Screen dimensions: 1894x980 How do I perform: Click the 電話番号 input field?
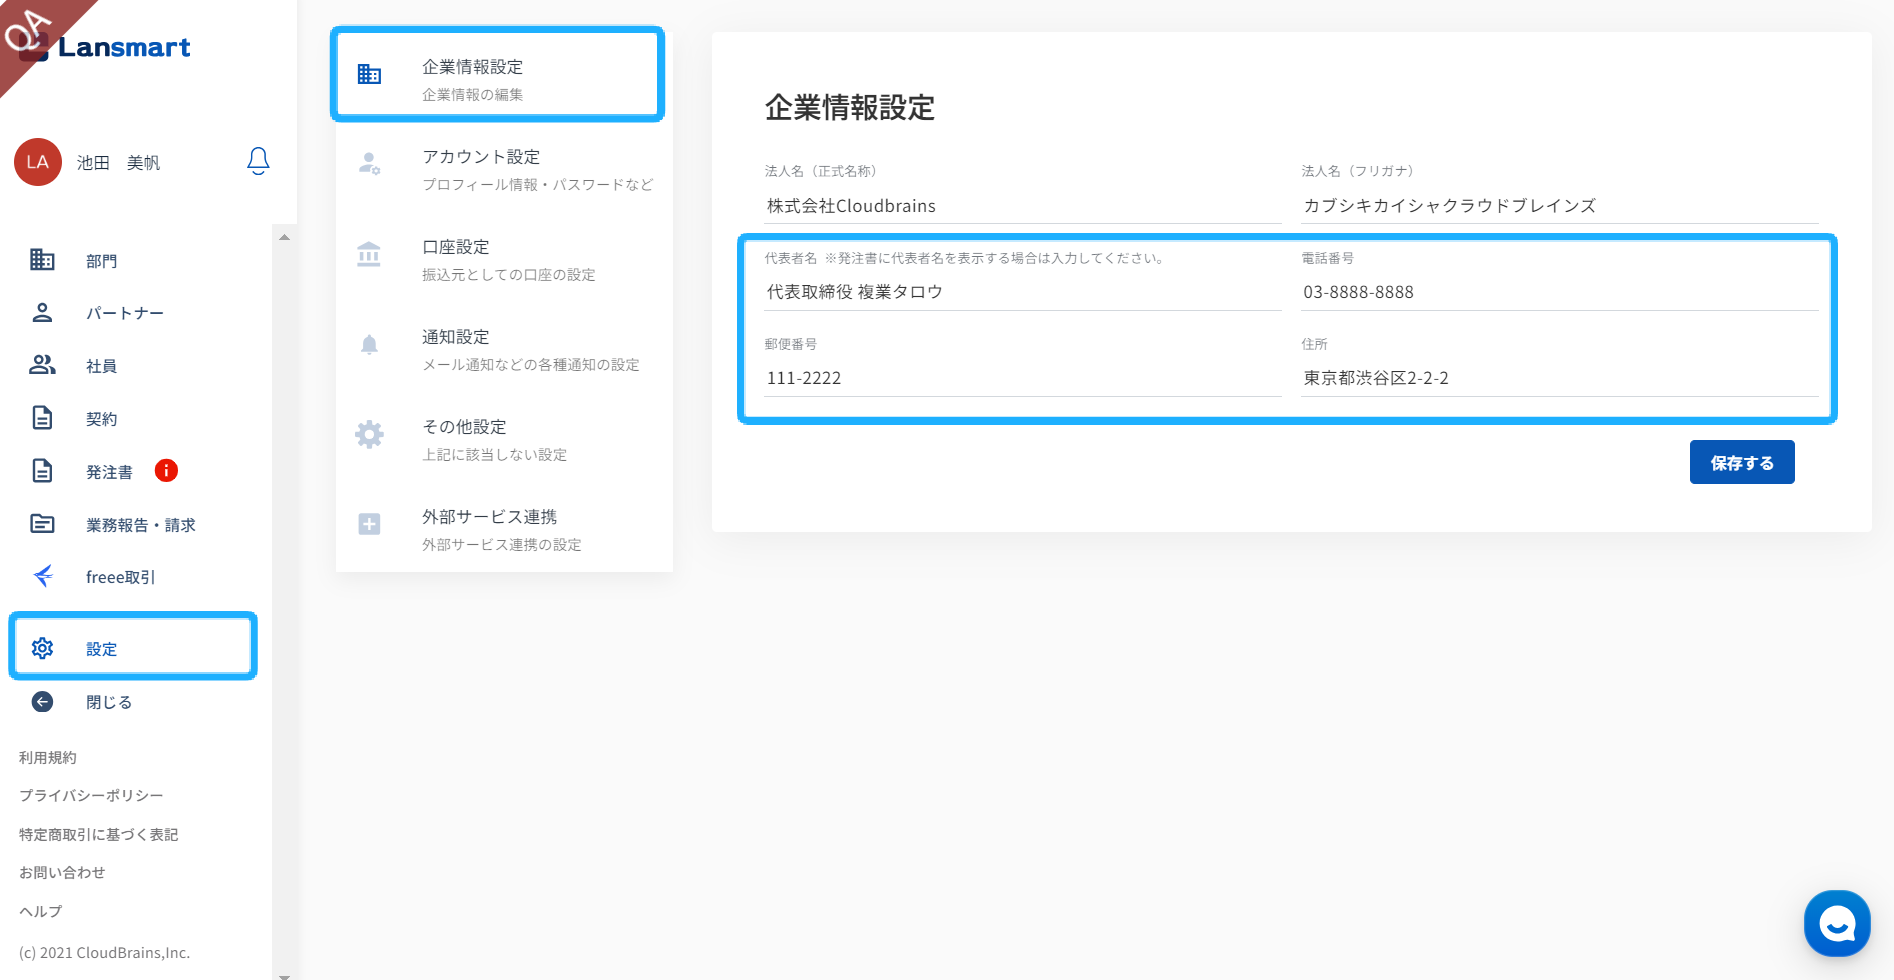(1558, 292)
